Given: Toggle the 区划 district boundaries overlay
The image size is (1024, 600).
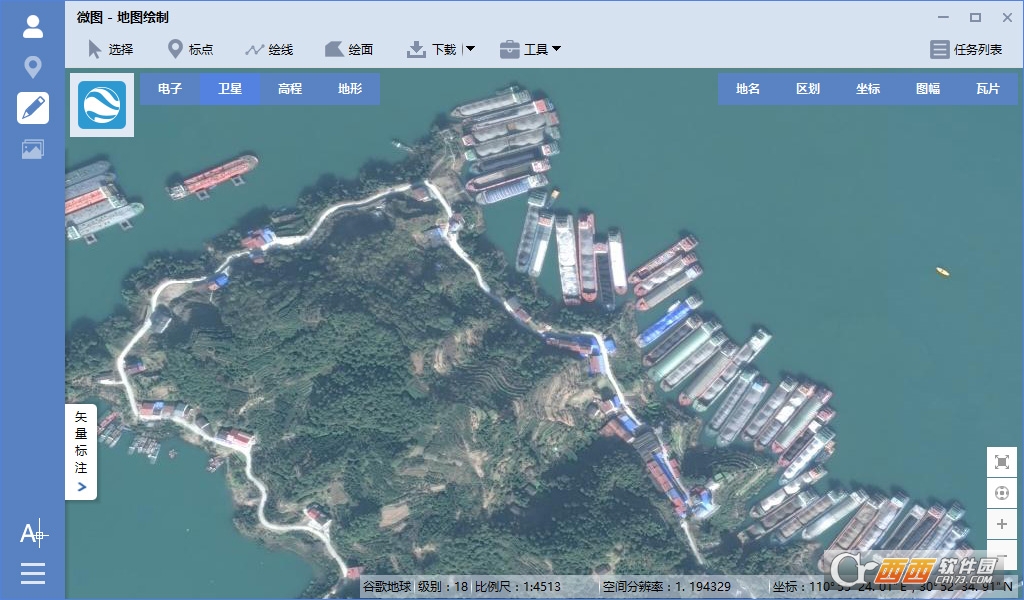Looking at the screenshot, I should [808, 89].
